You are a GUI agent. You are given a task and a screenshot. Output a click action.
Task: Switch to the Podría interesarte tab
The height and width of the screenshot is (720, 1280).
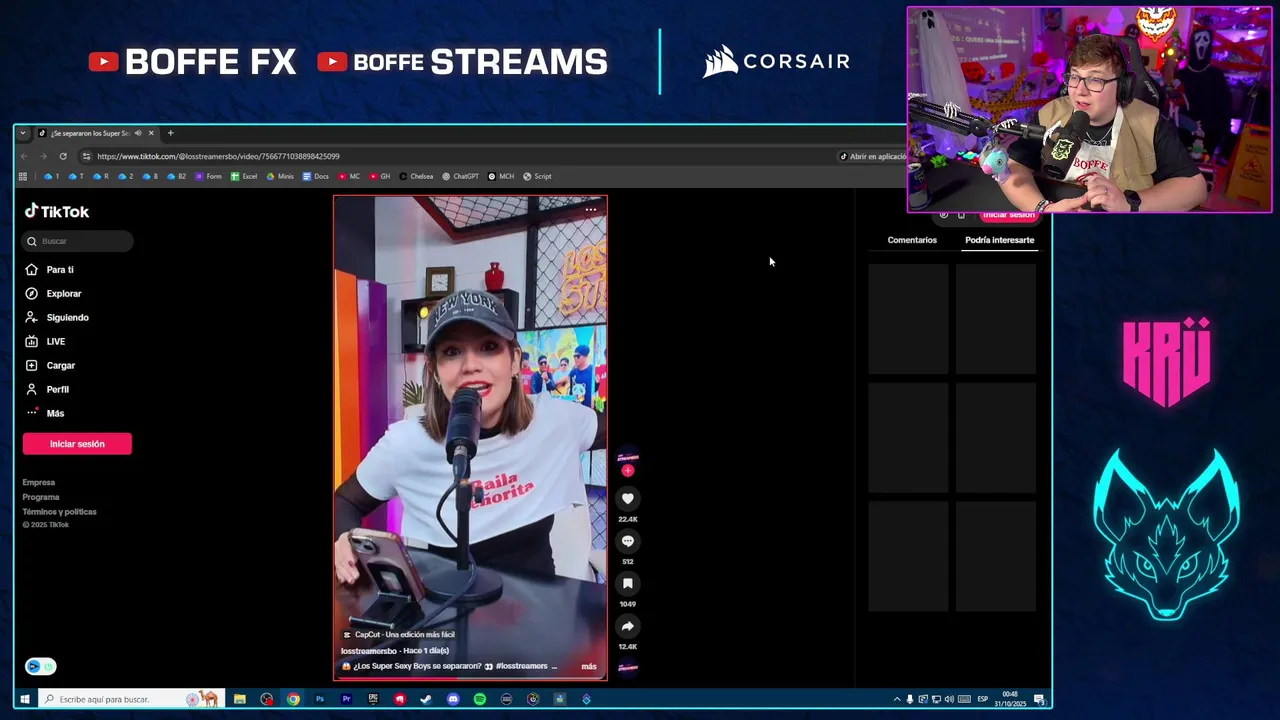pos(999,240)
